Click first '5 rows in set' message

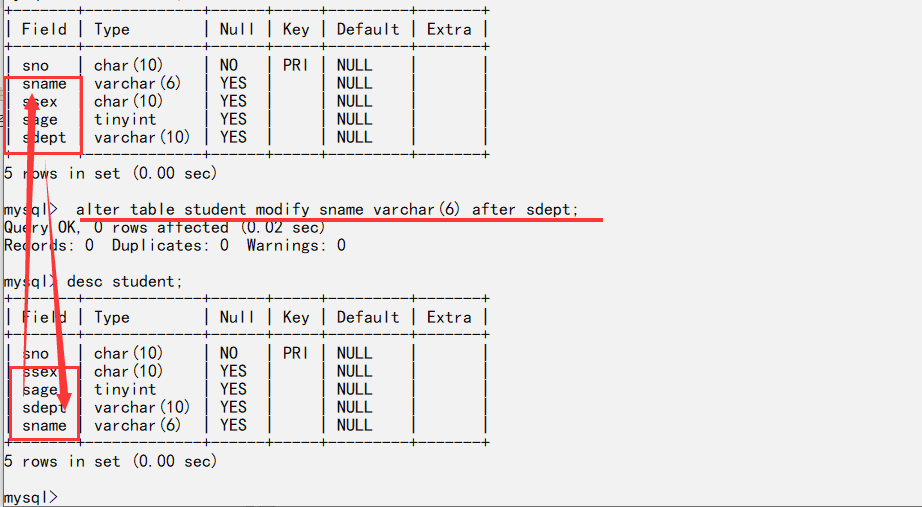tap(110, 173)
